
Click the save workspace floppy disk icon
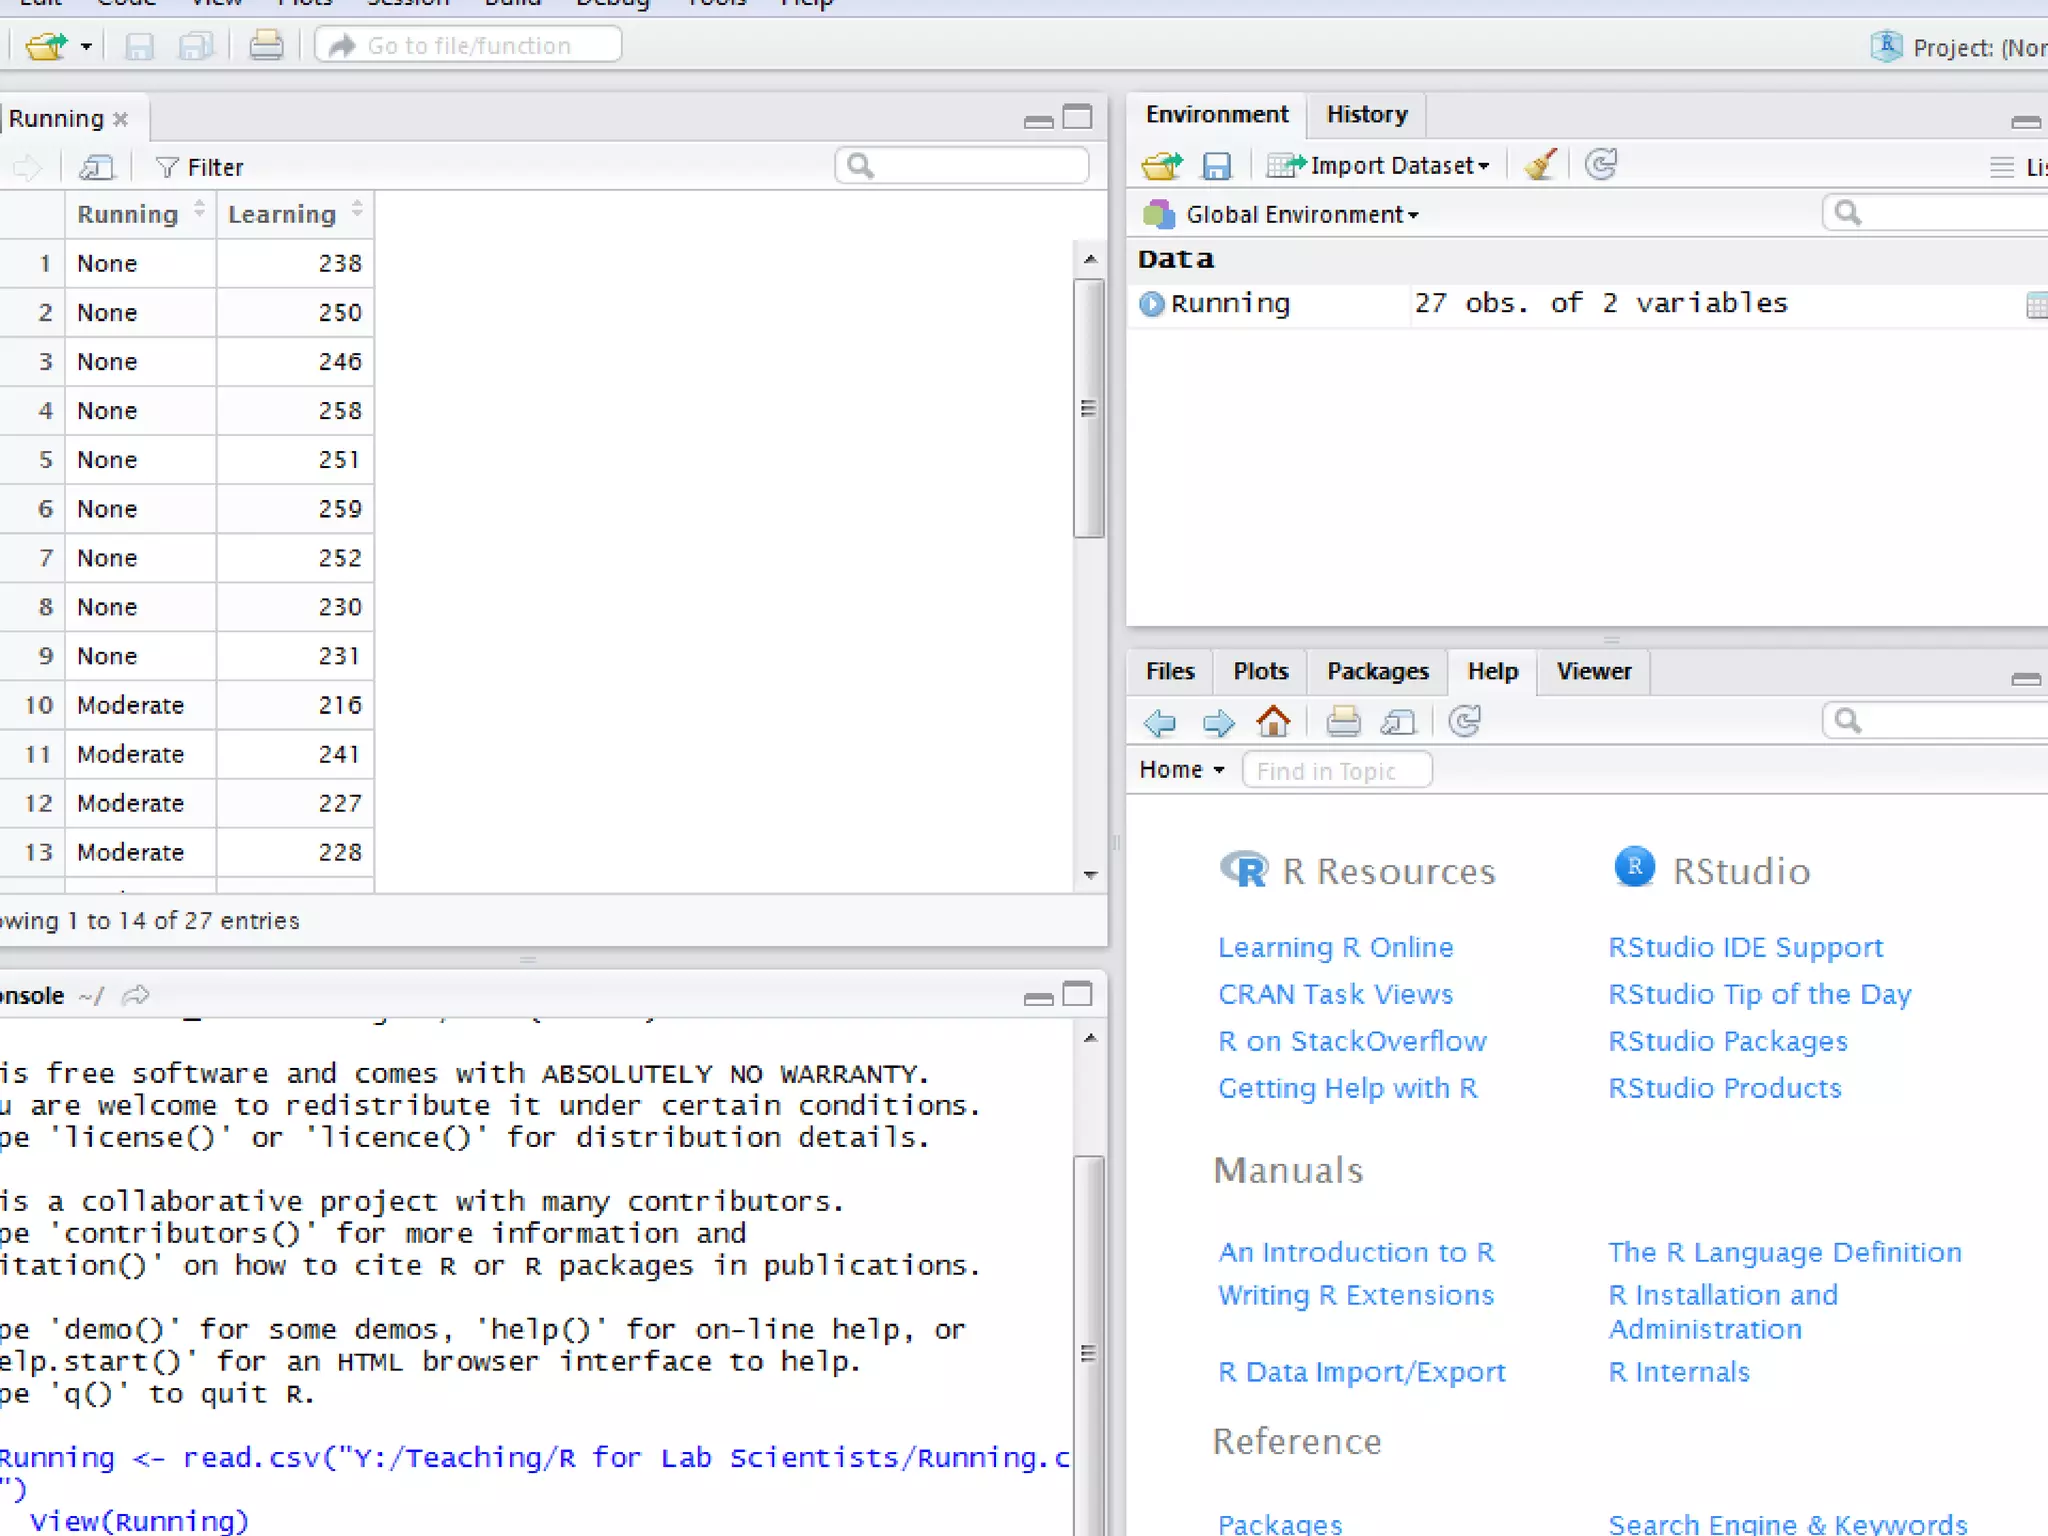point(1216,165)
